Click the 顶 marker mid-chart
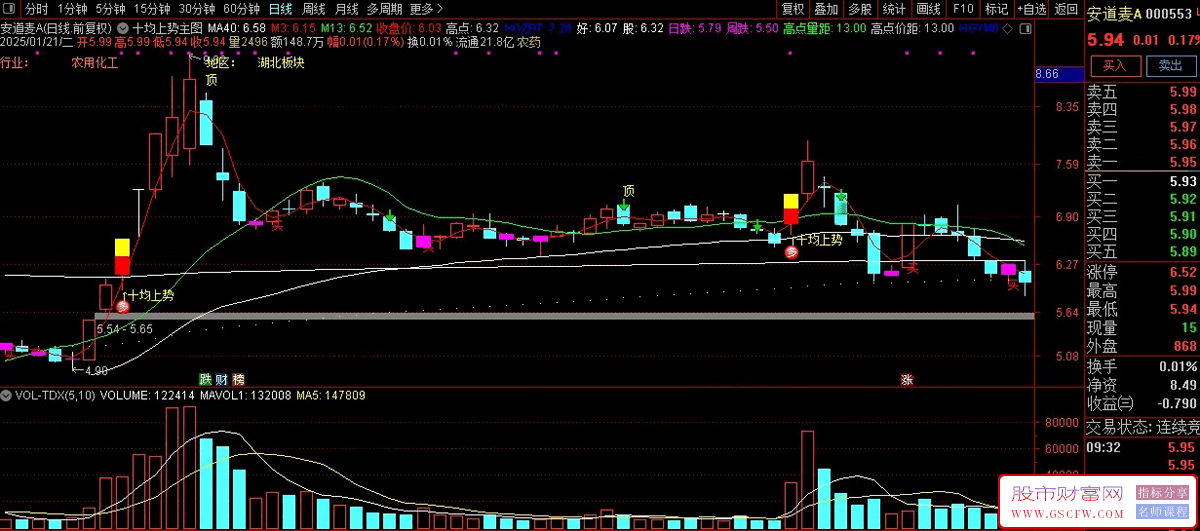 628,190
